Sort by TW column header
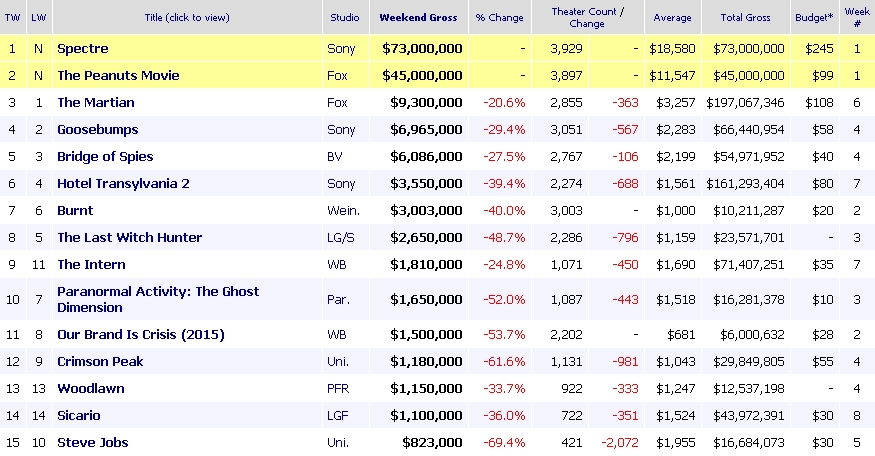Screen dimensions: 875x456 click(12, 17)
